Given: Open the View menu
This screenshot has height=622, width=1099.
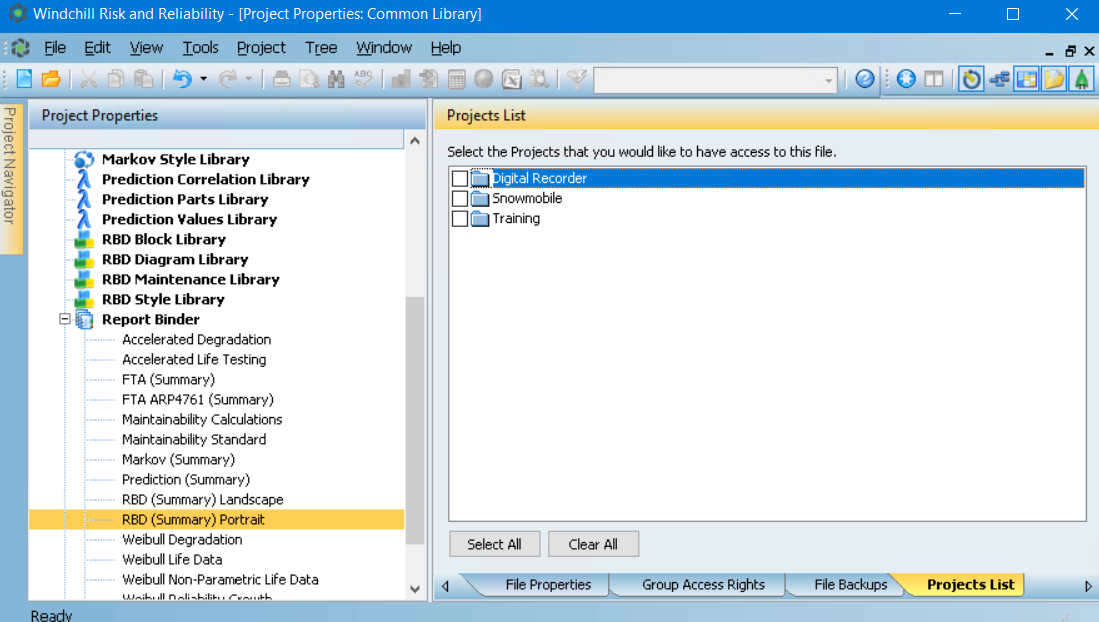Looking at the screenshot, I should click(x=146, y=48).
